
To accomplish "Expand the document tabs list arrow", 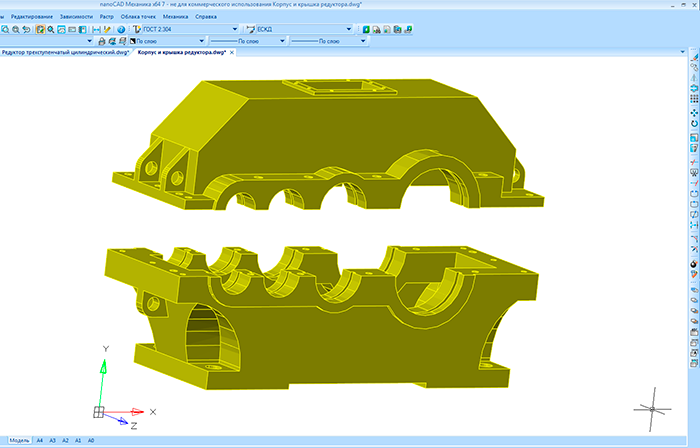I will click(682, 52).
